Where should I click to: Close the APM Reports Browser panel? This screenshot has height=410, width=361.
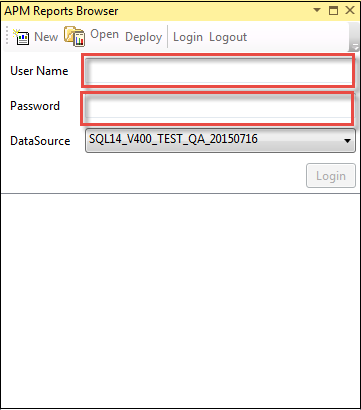[x=350, y=10]
